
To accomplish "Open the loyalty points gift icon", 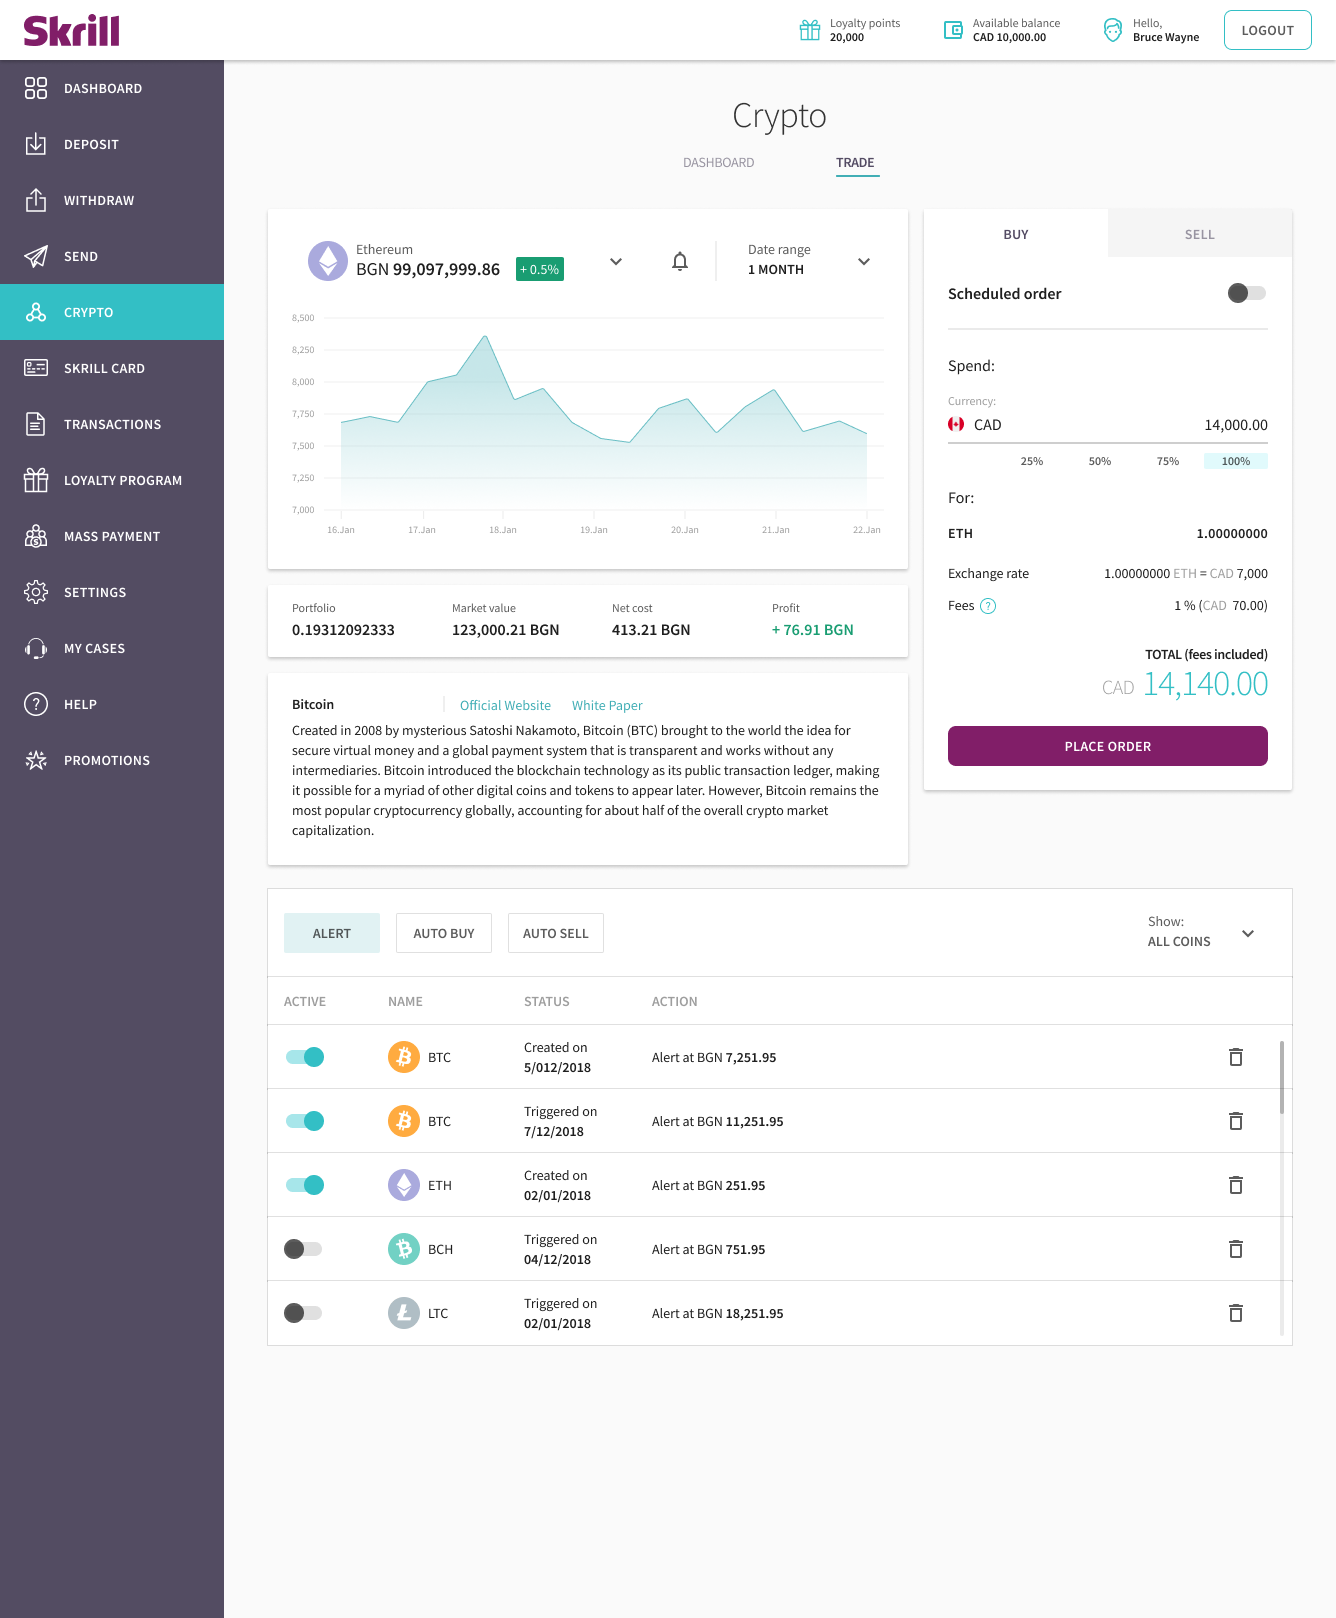I will point(810,30).
